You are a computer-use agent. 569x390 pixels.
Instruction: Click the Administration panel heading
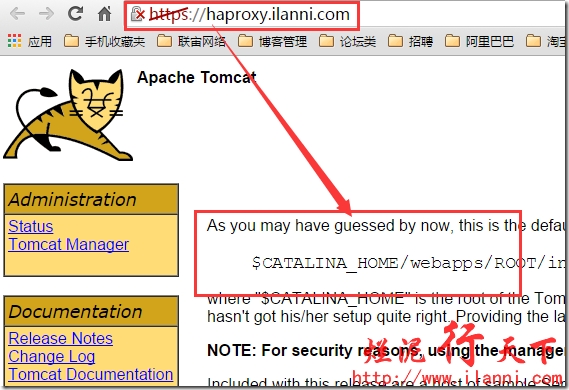[x=91, y=199]
